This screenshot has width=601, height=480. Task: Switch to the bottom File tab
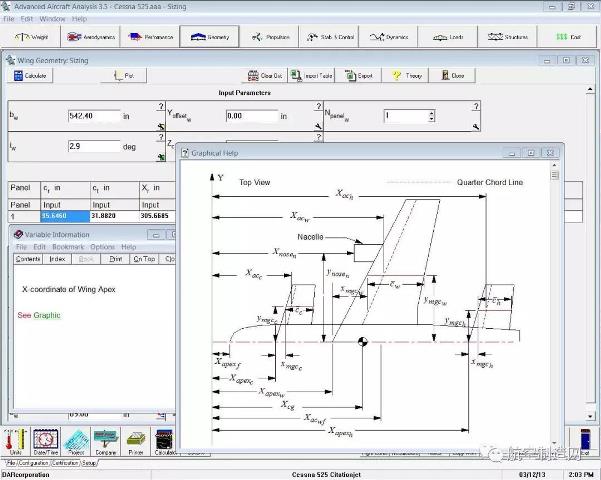point(11,463)
